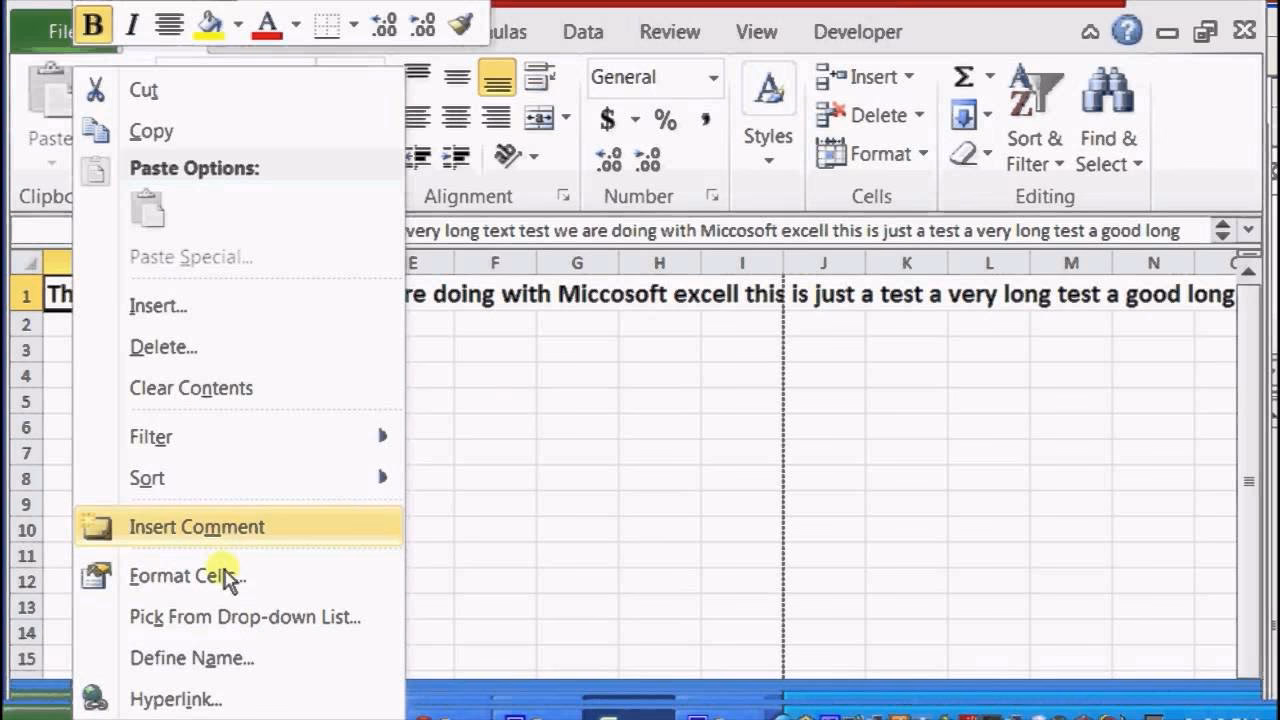Select Insert Comment from the context menu

pos(197,527)
